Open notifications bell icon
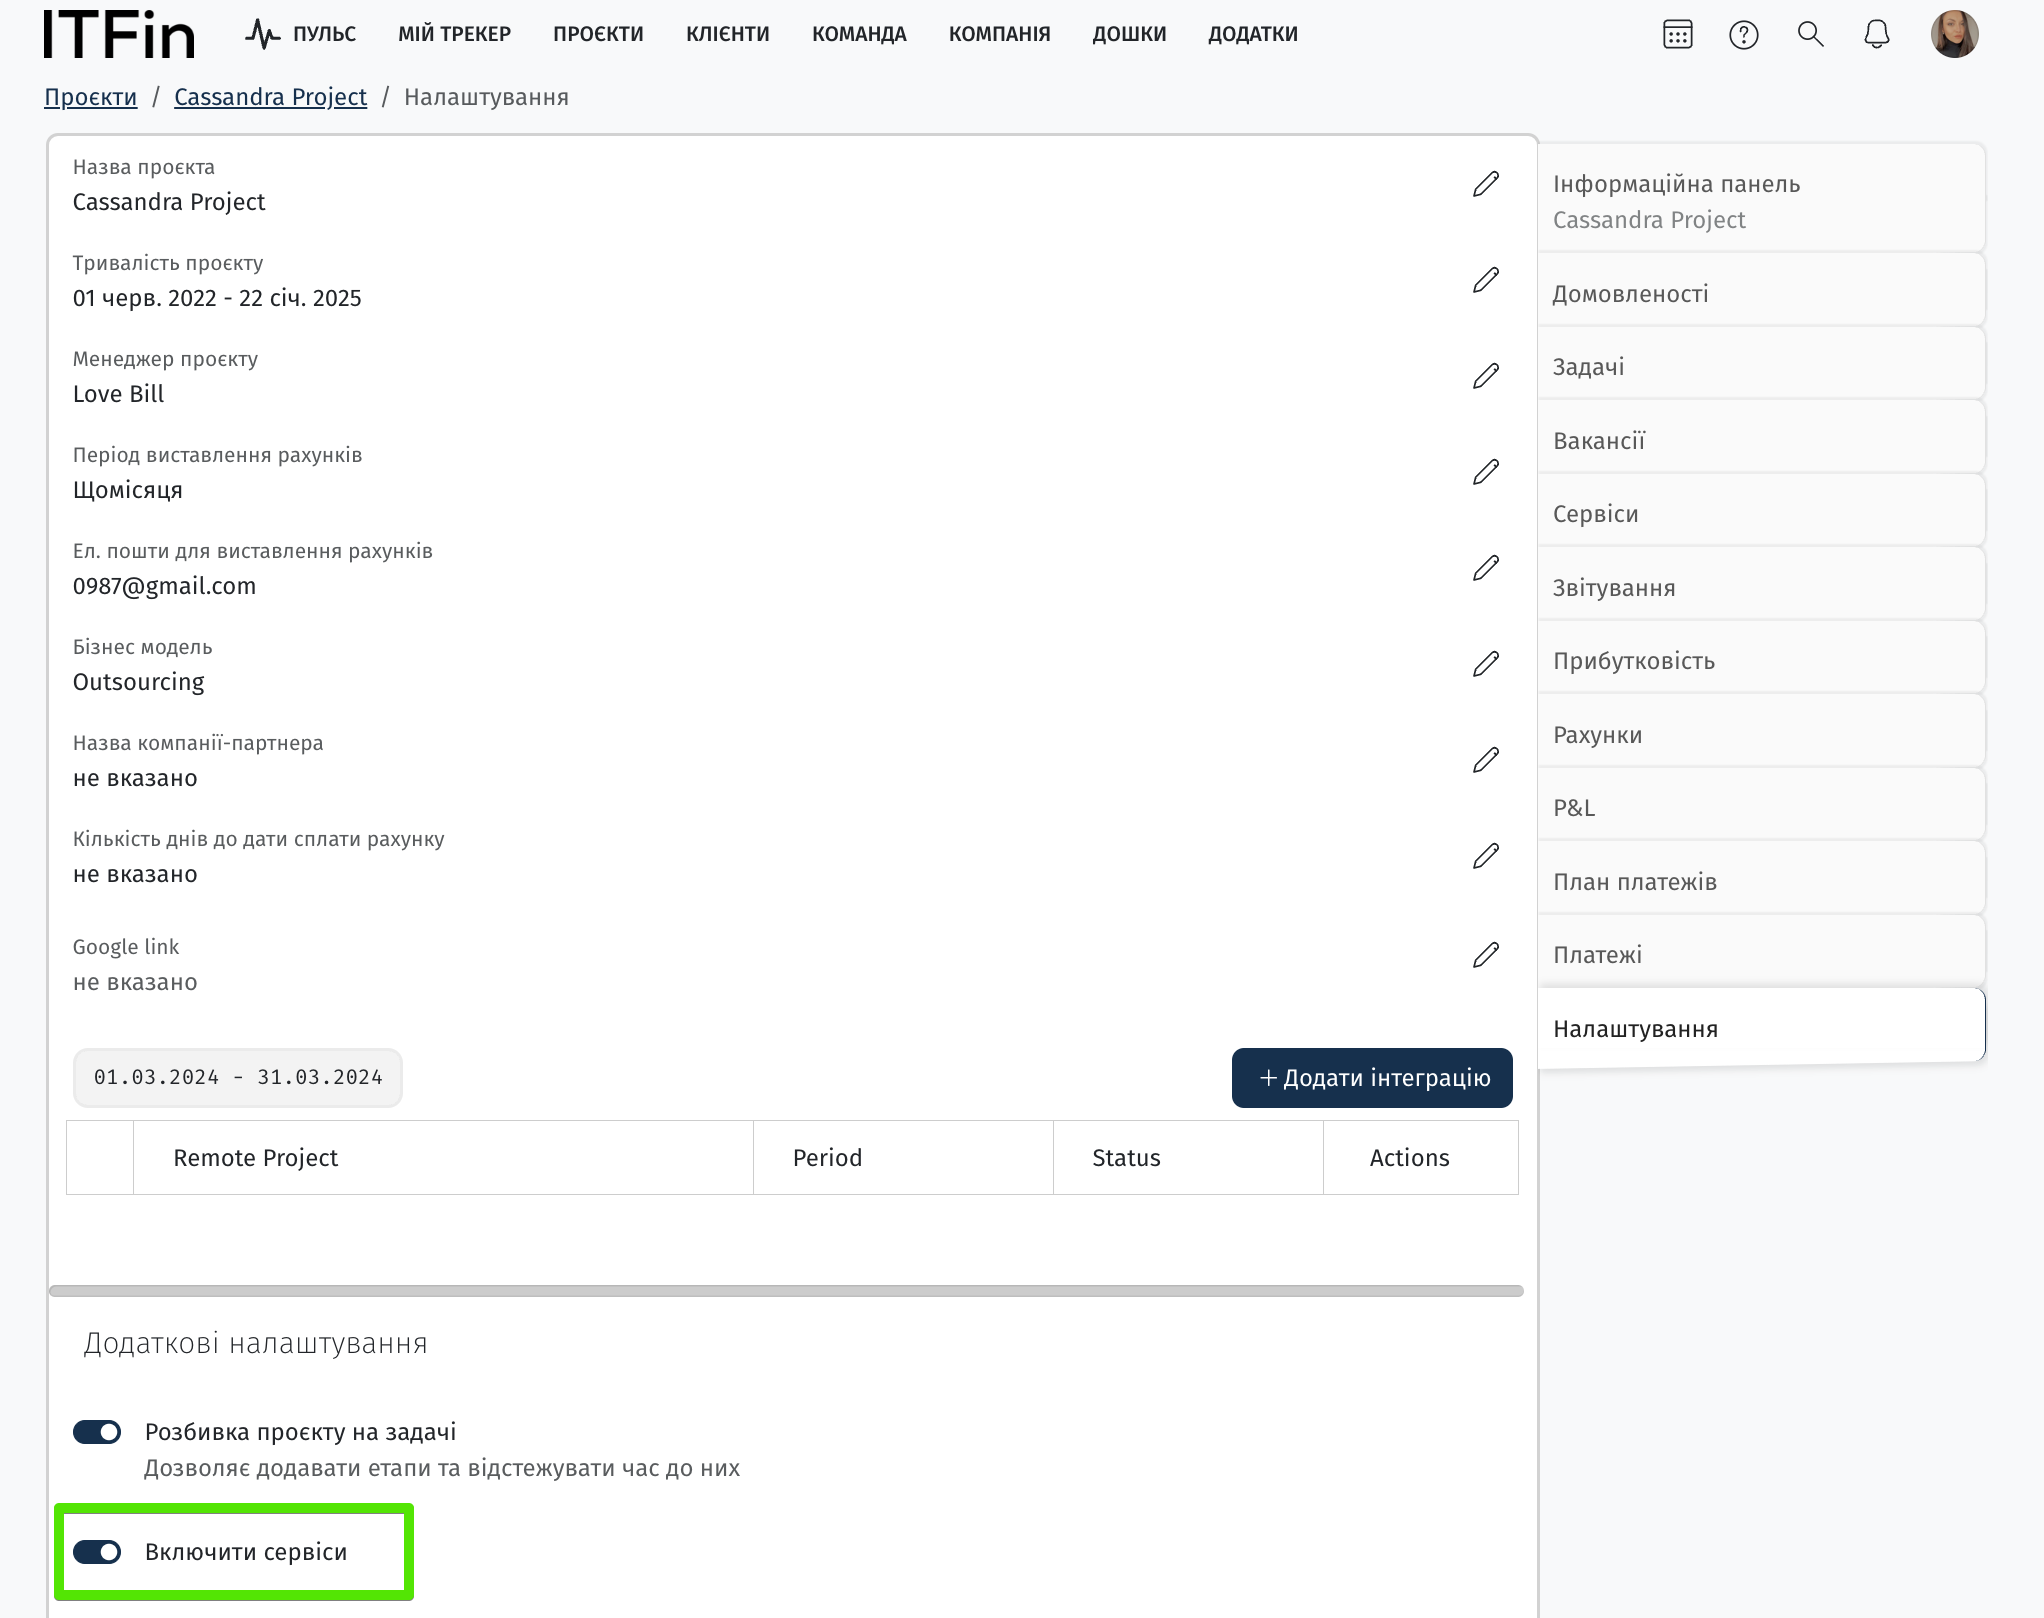This screenshot has width=2044, height=1618. click(x=1877, y=34)
